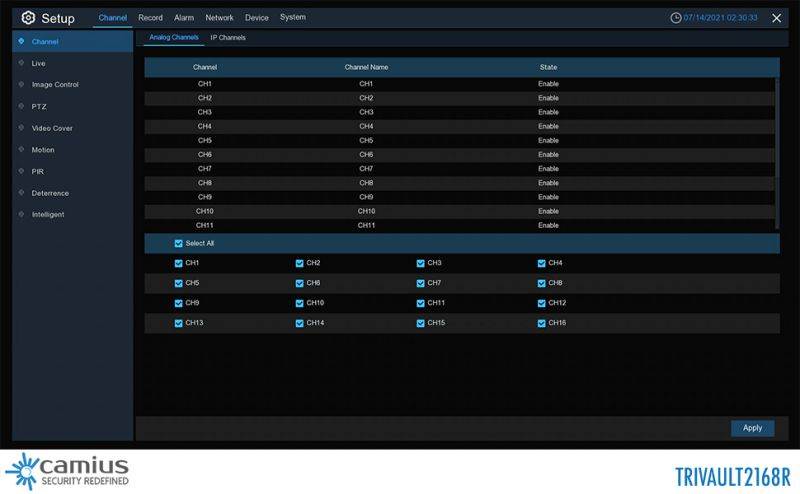
Task: Click the Deterrence sidebar bullet icon
Action: coord(21,193)
